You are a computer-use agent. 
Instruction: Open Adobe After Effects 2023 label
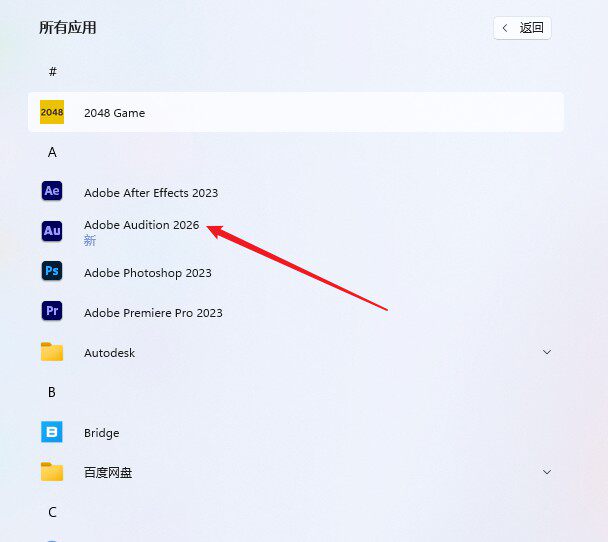pos(151,193)
